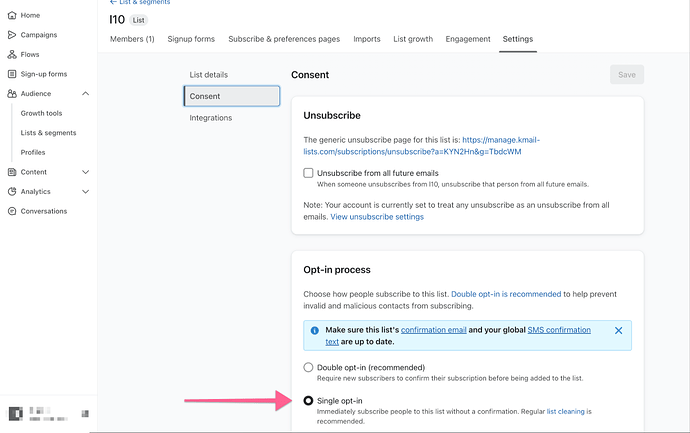
Task: Check Unsubscribe from all future emails
Action: point(309,173)
